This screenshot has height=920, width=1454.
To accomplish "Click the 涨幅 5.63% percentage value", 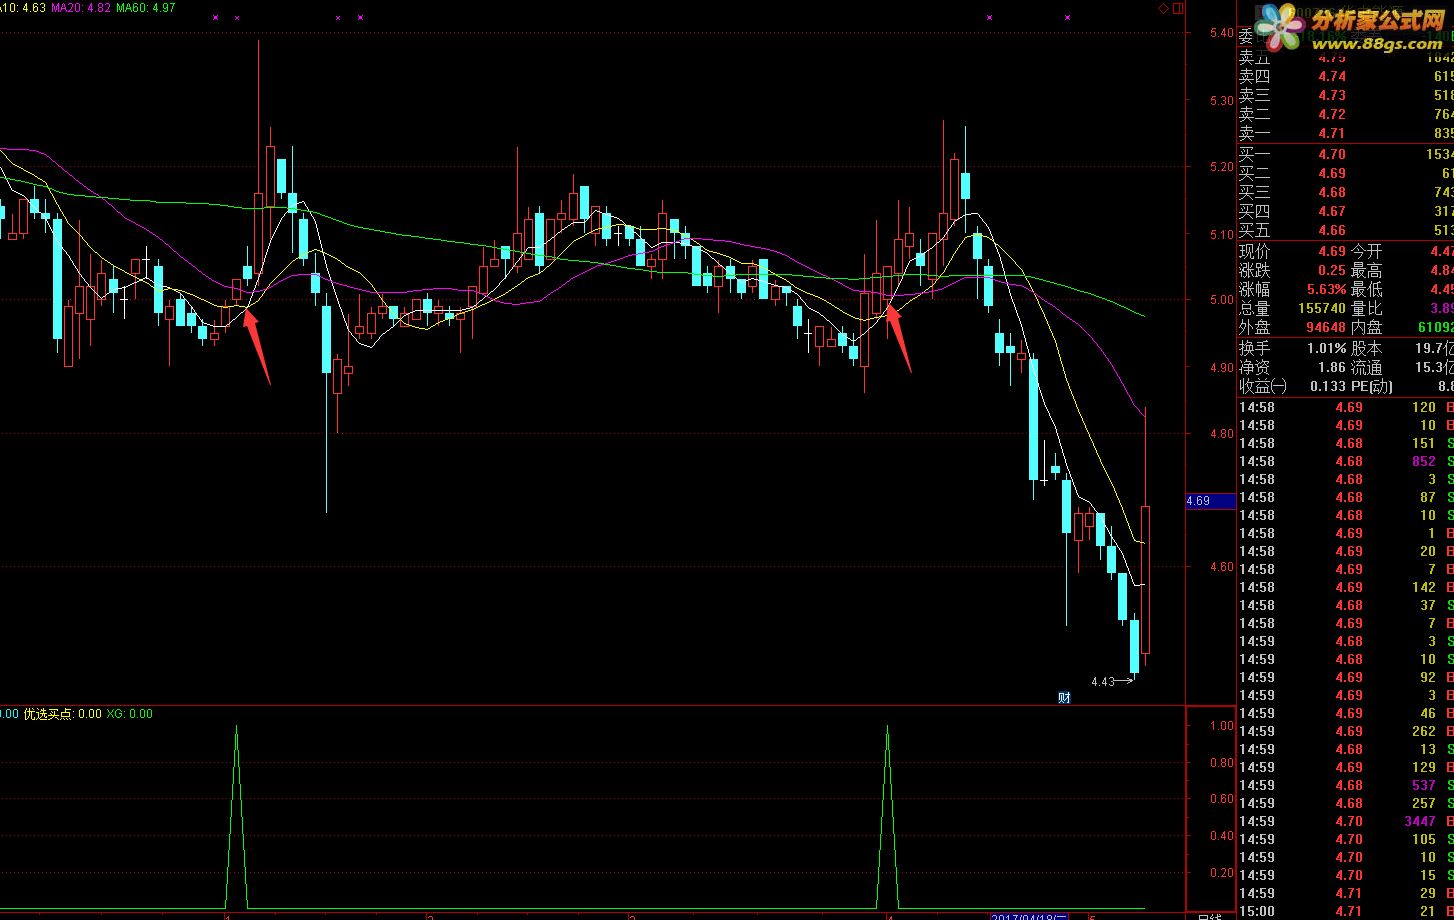I will pyautogui.click(x=1326, y=289).
